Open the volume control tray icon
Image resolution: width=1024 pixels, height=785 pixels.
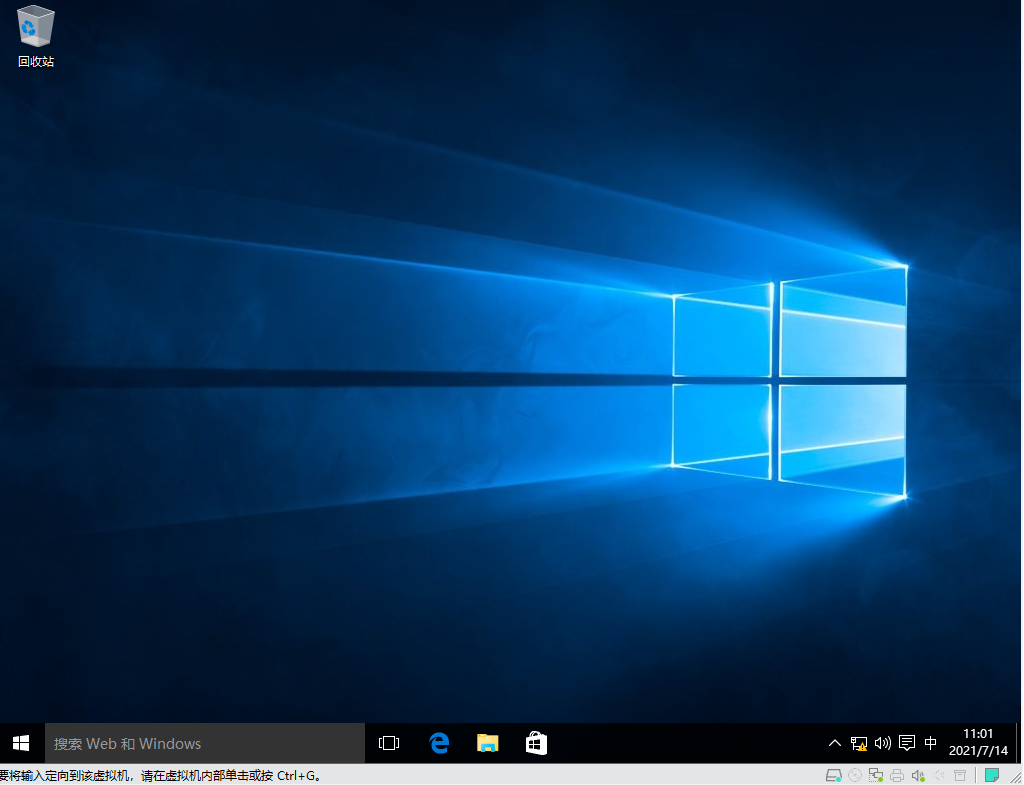[883, 743]
